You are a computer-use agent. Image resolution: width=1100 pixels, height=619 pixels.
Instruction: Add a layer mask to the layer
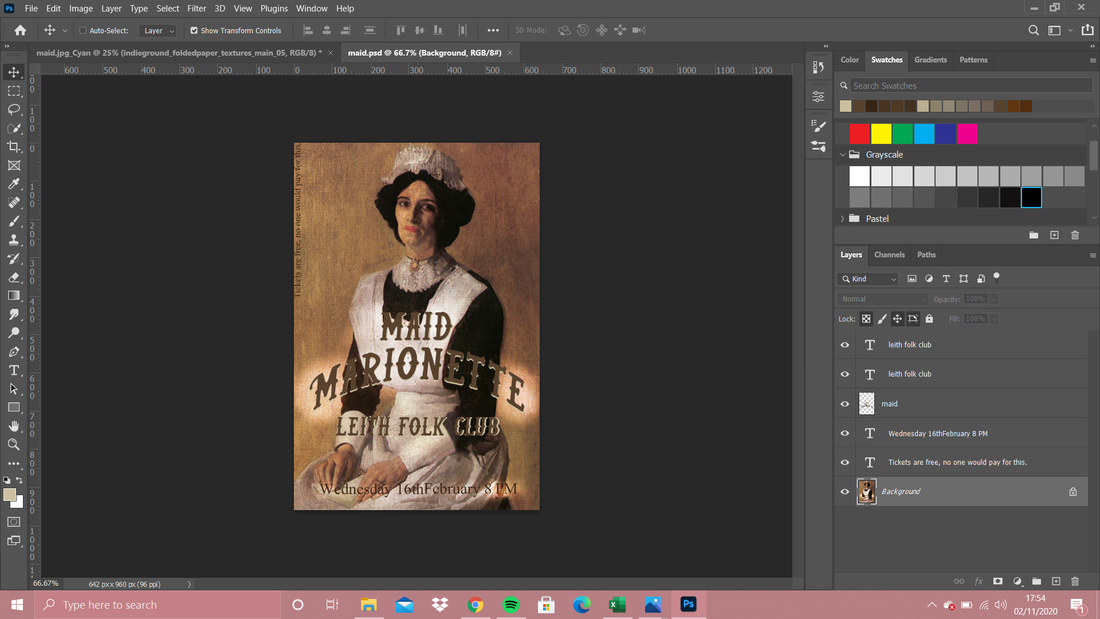point(998,581)
